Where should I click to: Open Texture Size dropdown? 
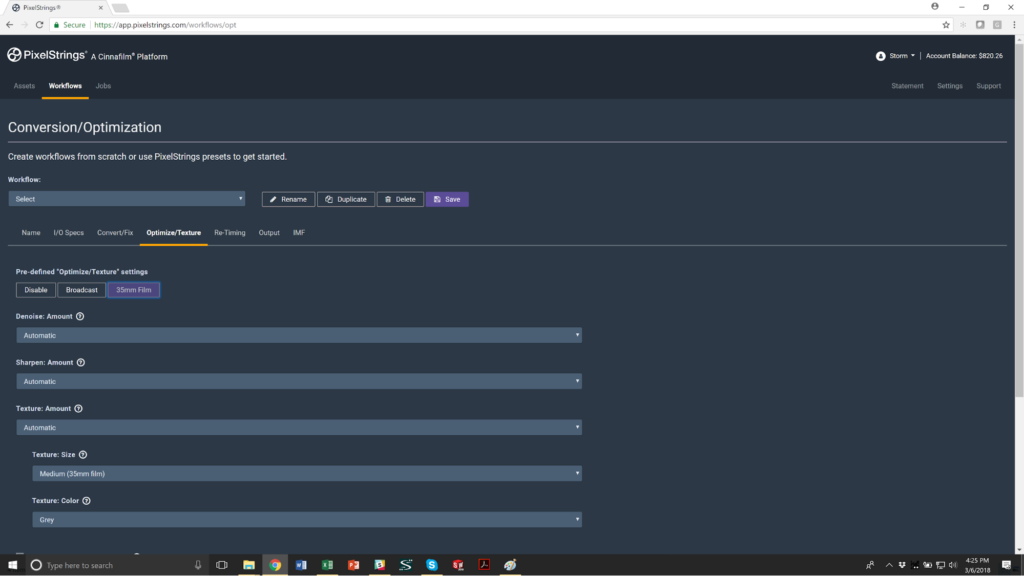(x=307, y=473)
